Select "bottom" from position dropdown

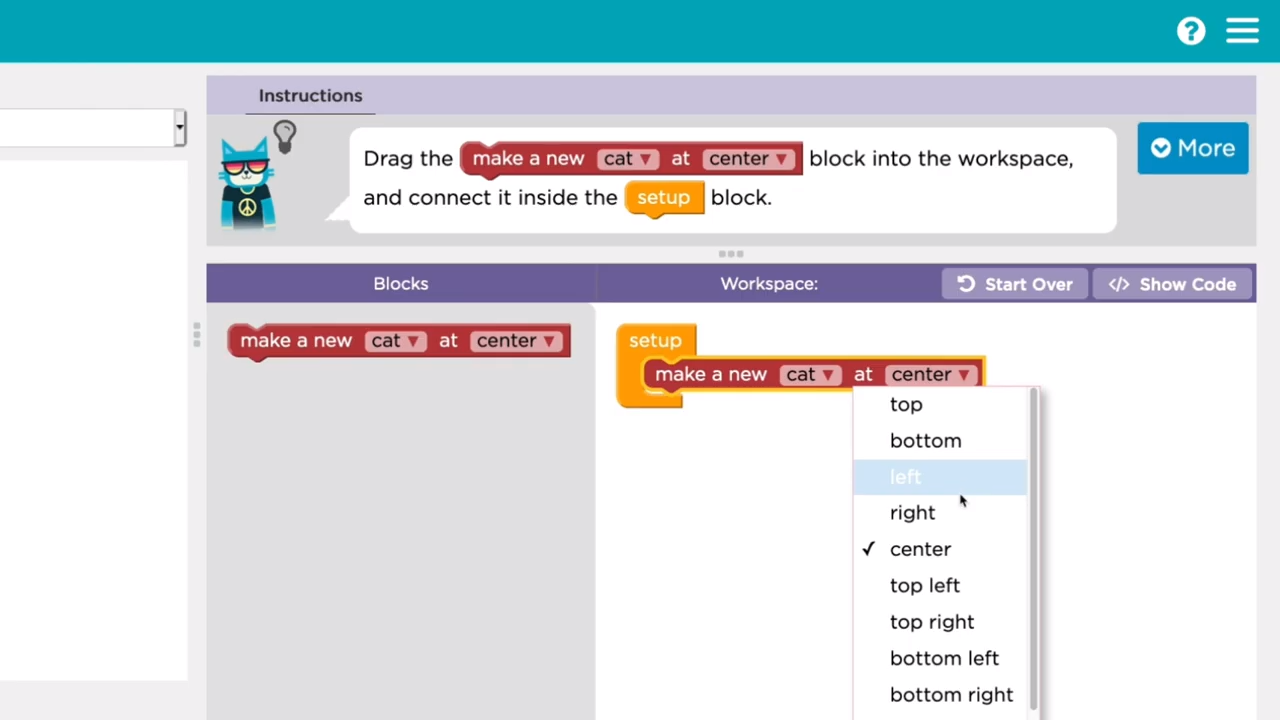pyautogui.click(x=925, y=441)
